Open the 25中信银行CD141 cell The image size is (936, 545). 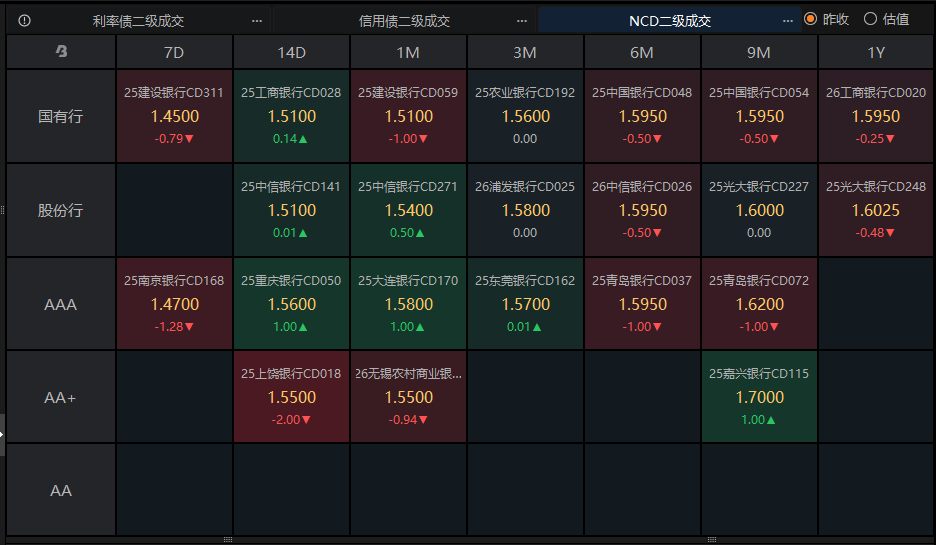[x=291, y=210]
